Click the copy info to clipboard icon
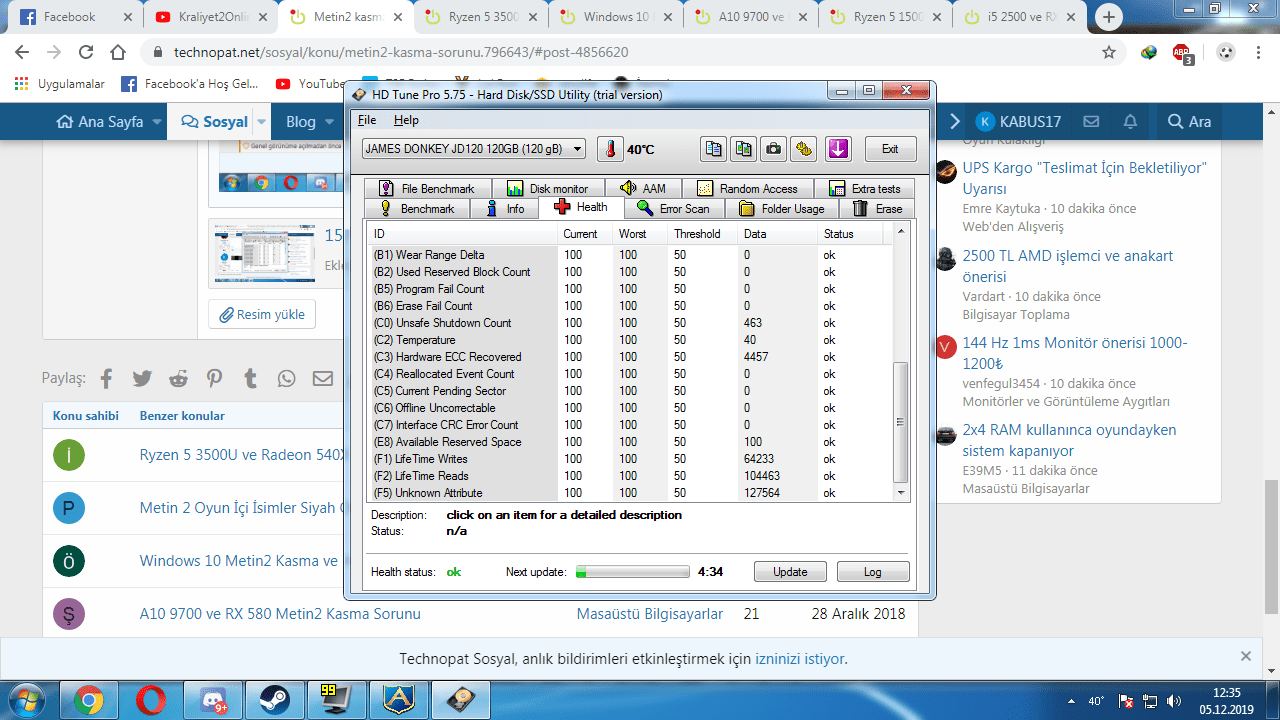This screenshot has width=1280, height=720. point(712,149)
